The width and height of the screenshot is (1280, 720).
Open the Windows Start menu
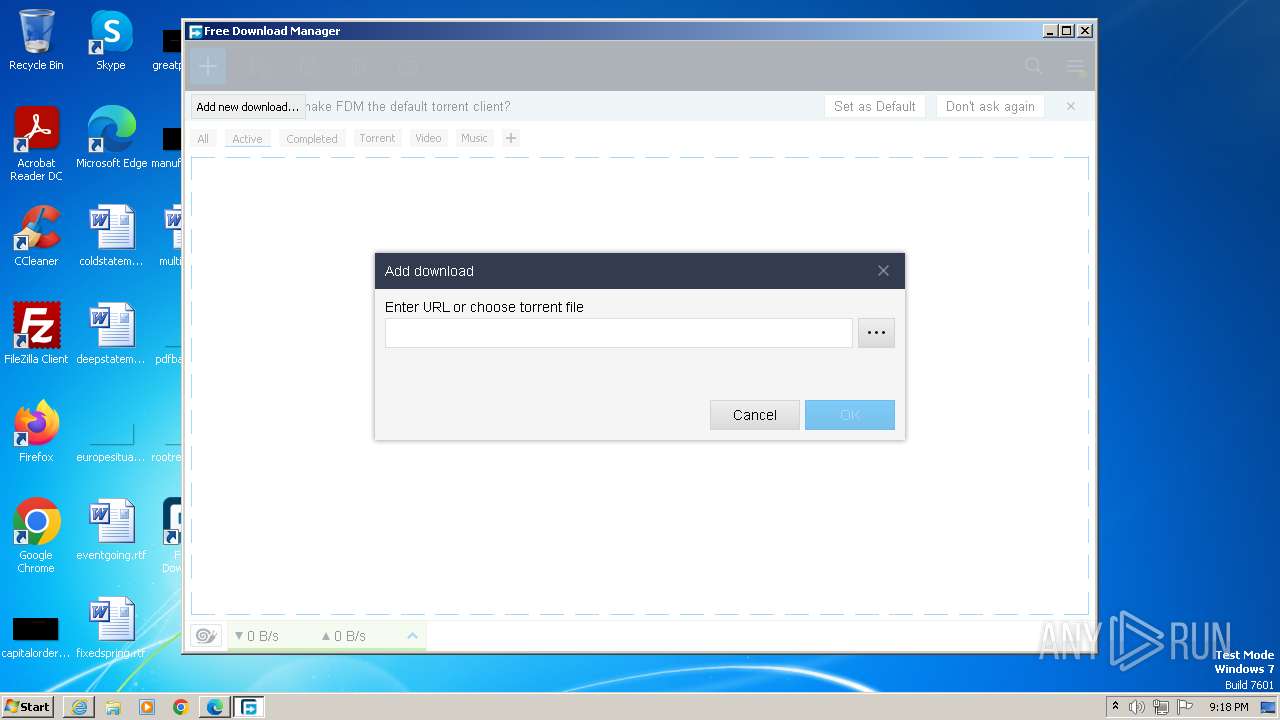tap(28, 707)
